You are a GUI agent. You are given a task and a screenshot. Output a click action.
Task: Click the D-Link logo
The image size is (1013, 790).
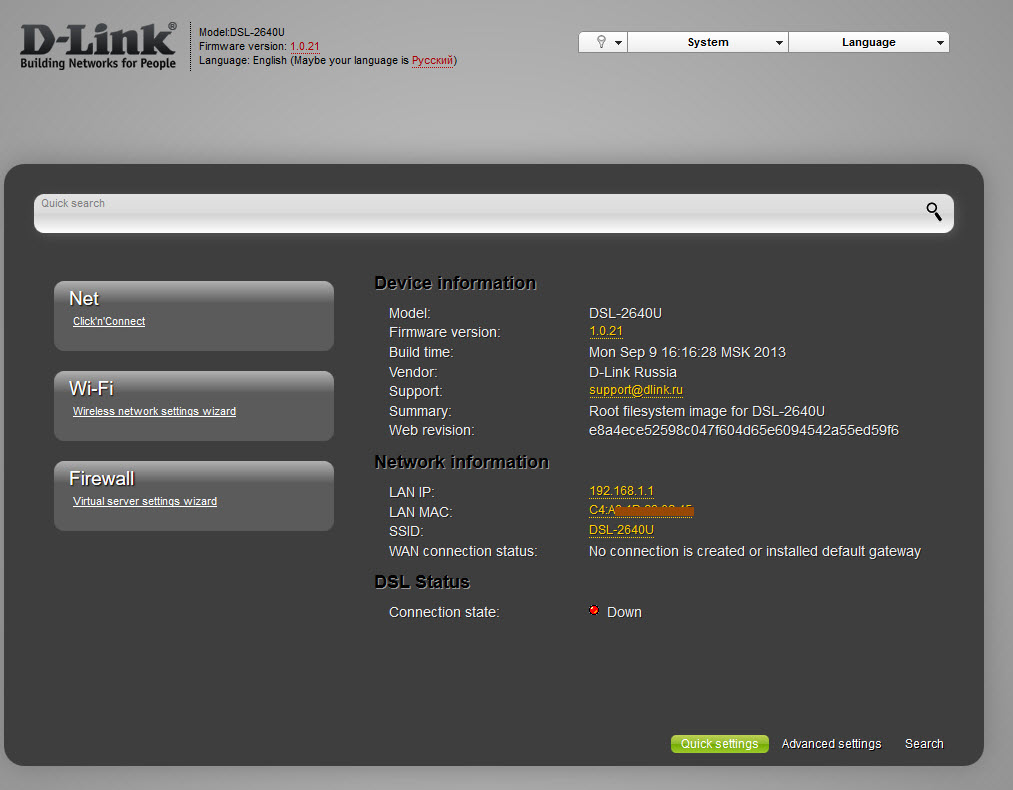98,46
